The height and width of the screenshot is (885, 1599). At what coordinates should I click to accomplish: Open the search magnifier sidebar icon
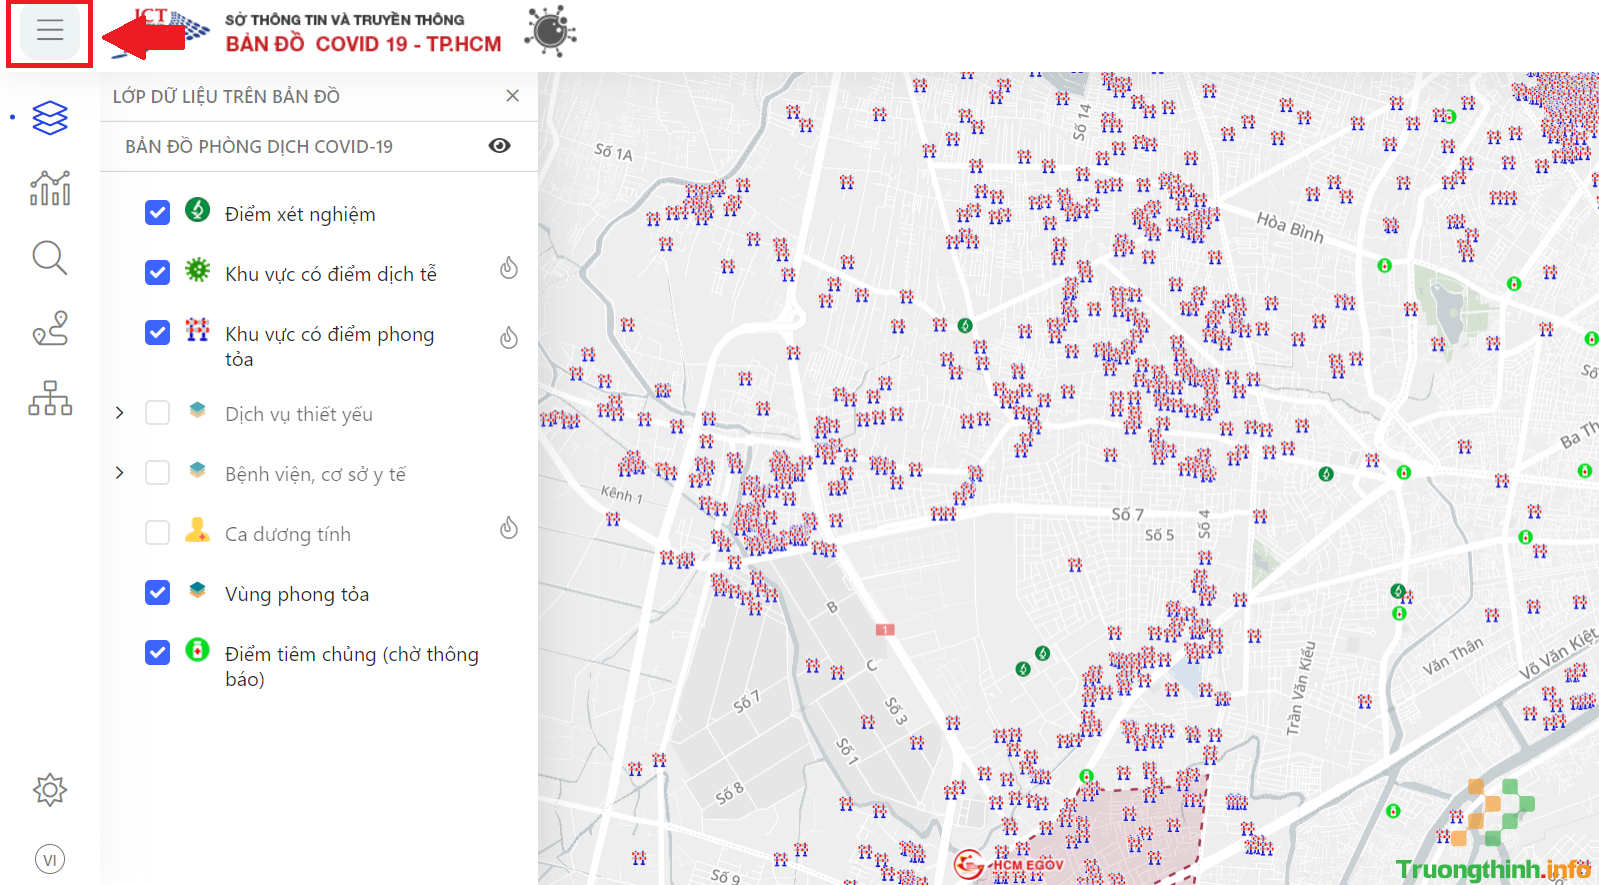[50, 258]
